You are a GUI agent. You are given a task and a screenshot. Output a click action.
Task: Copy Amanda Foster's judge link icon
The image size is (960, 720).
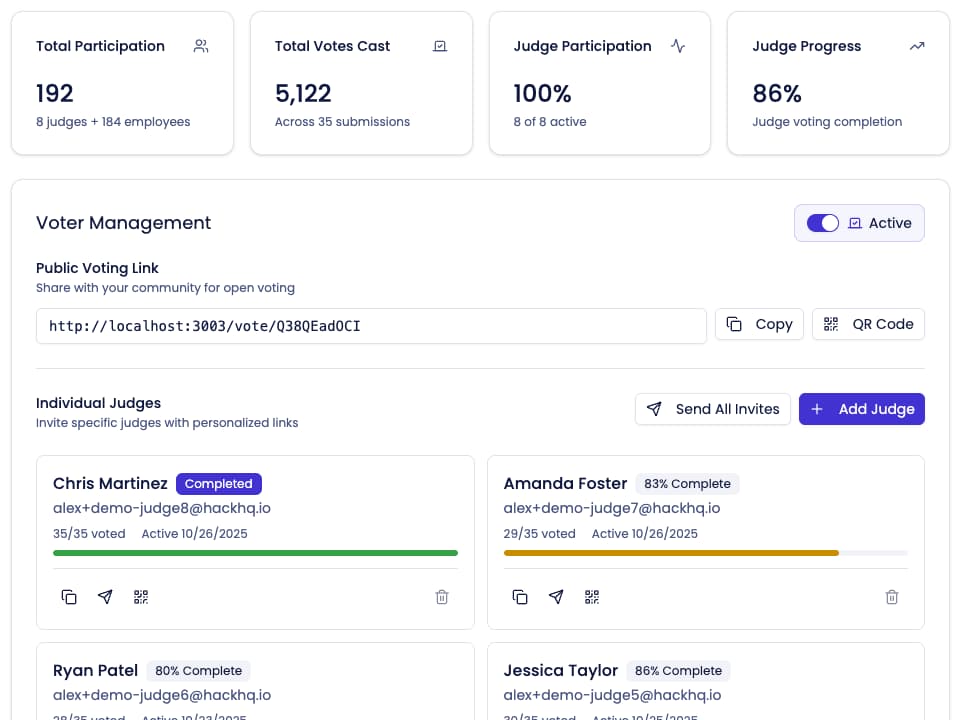(x=520, y=597)
